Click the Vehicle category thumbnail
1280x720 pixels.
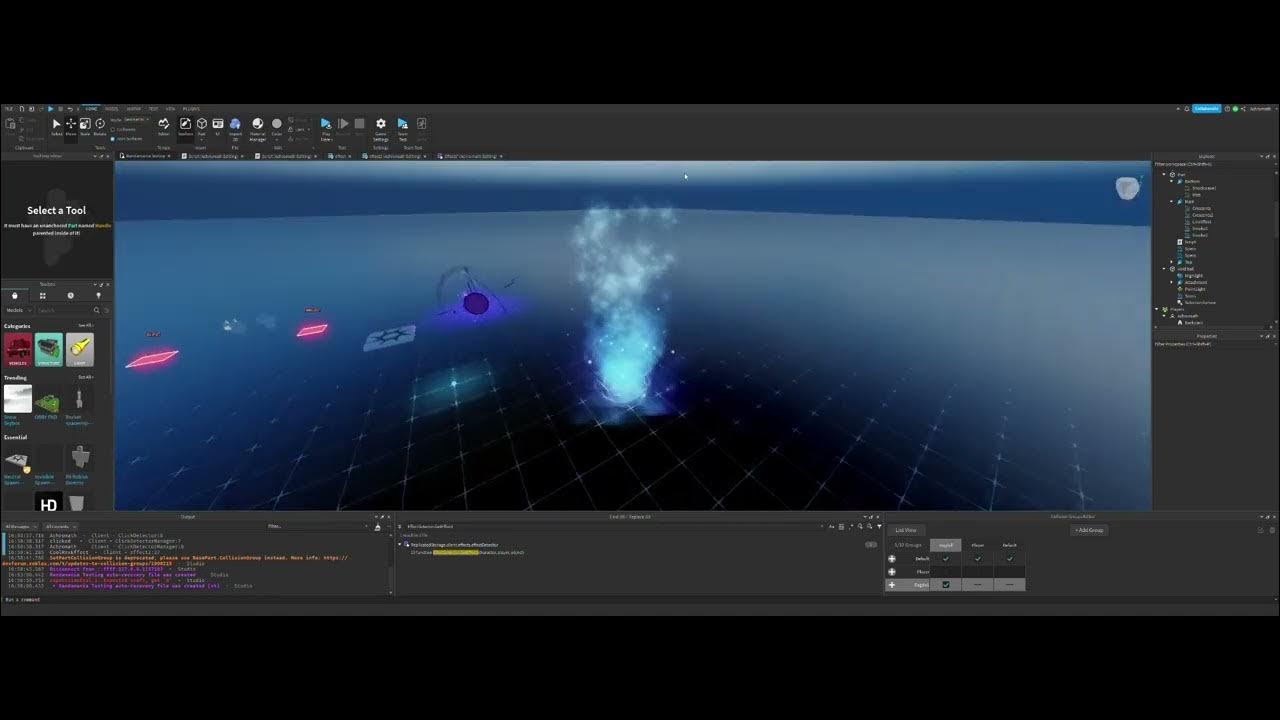18,349
